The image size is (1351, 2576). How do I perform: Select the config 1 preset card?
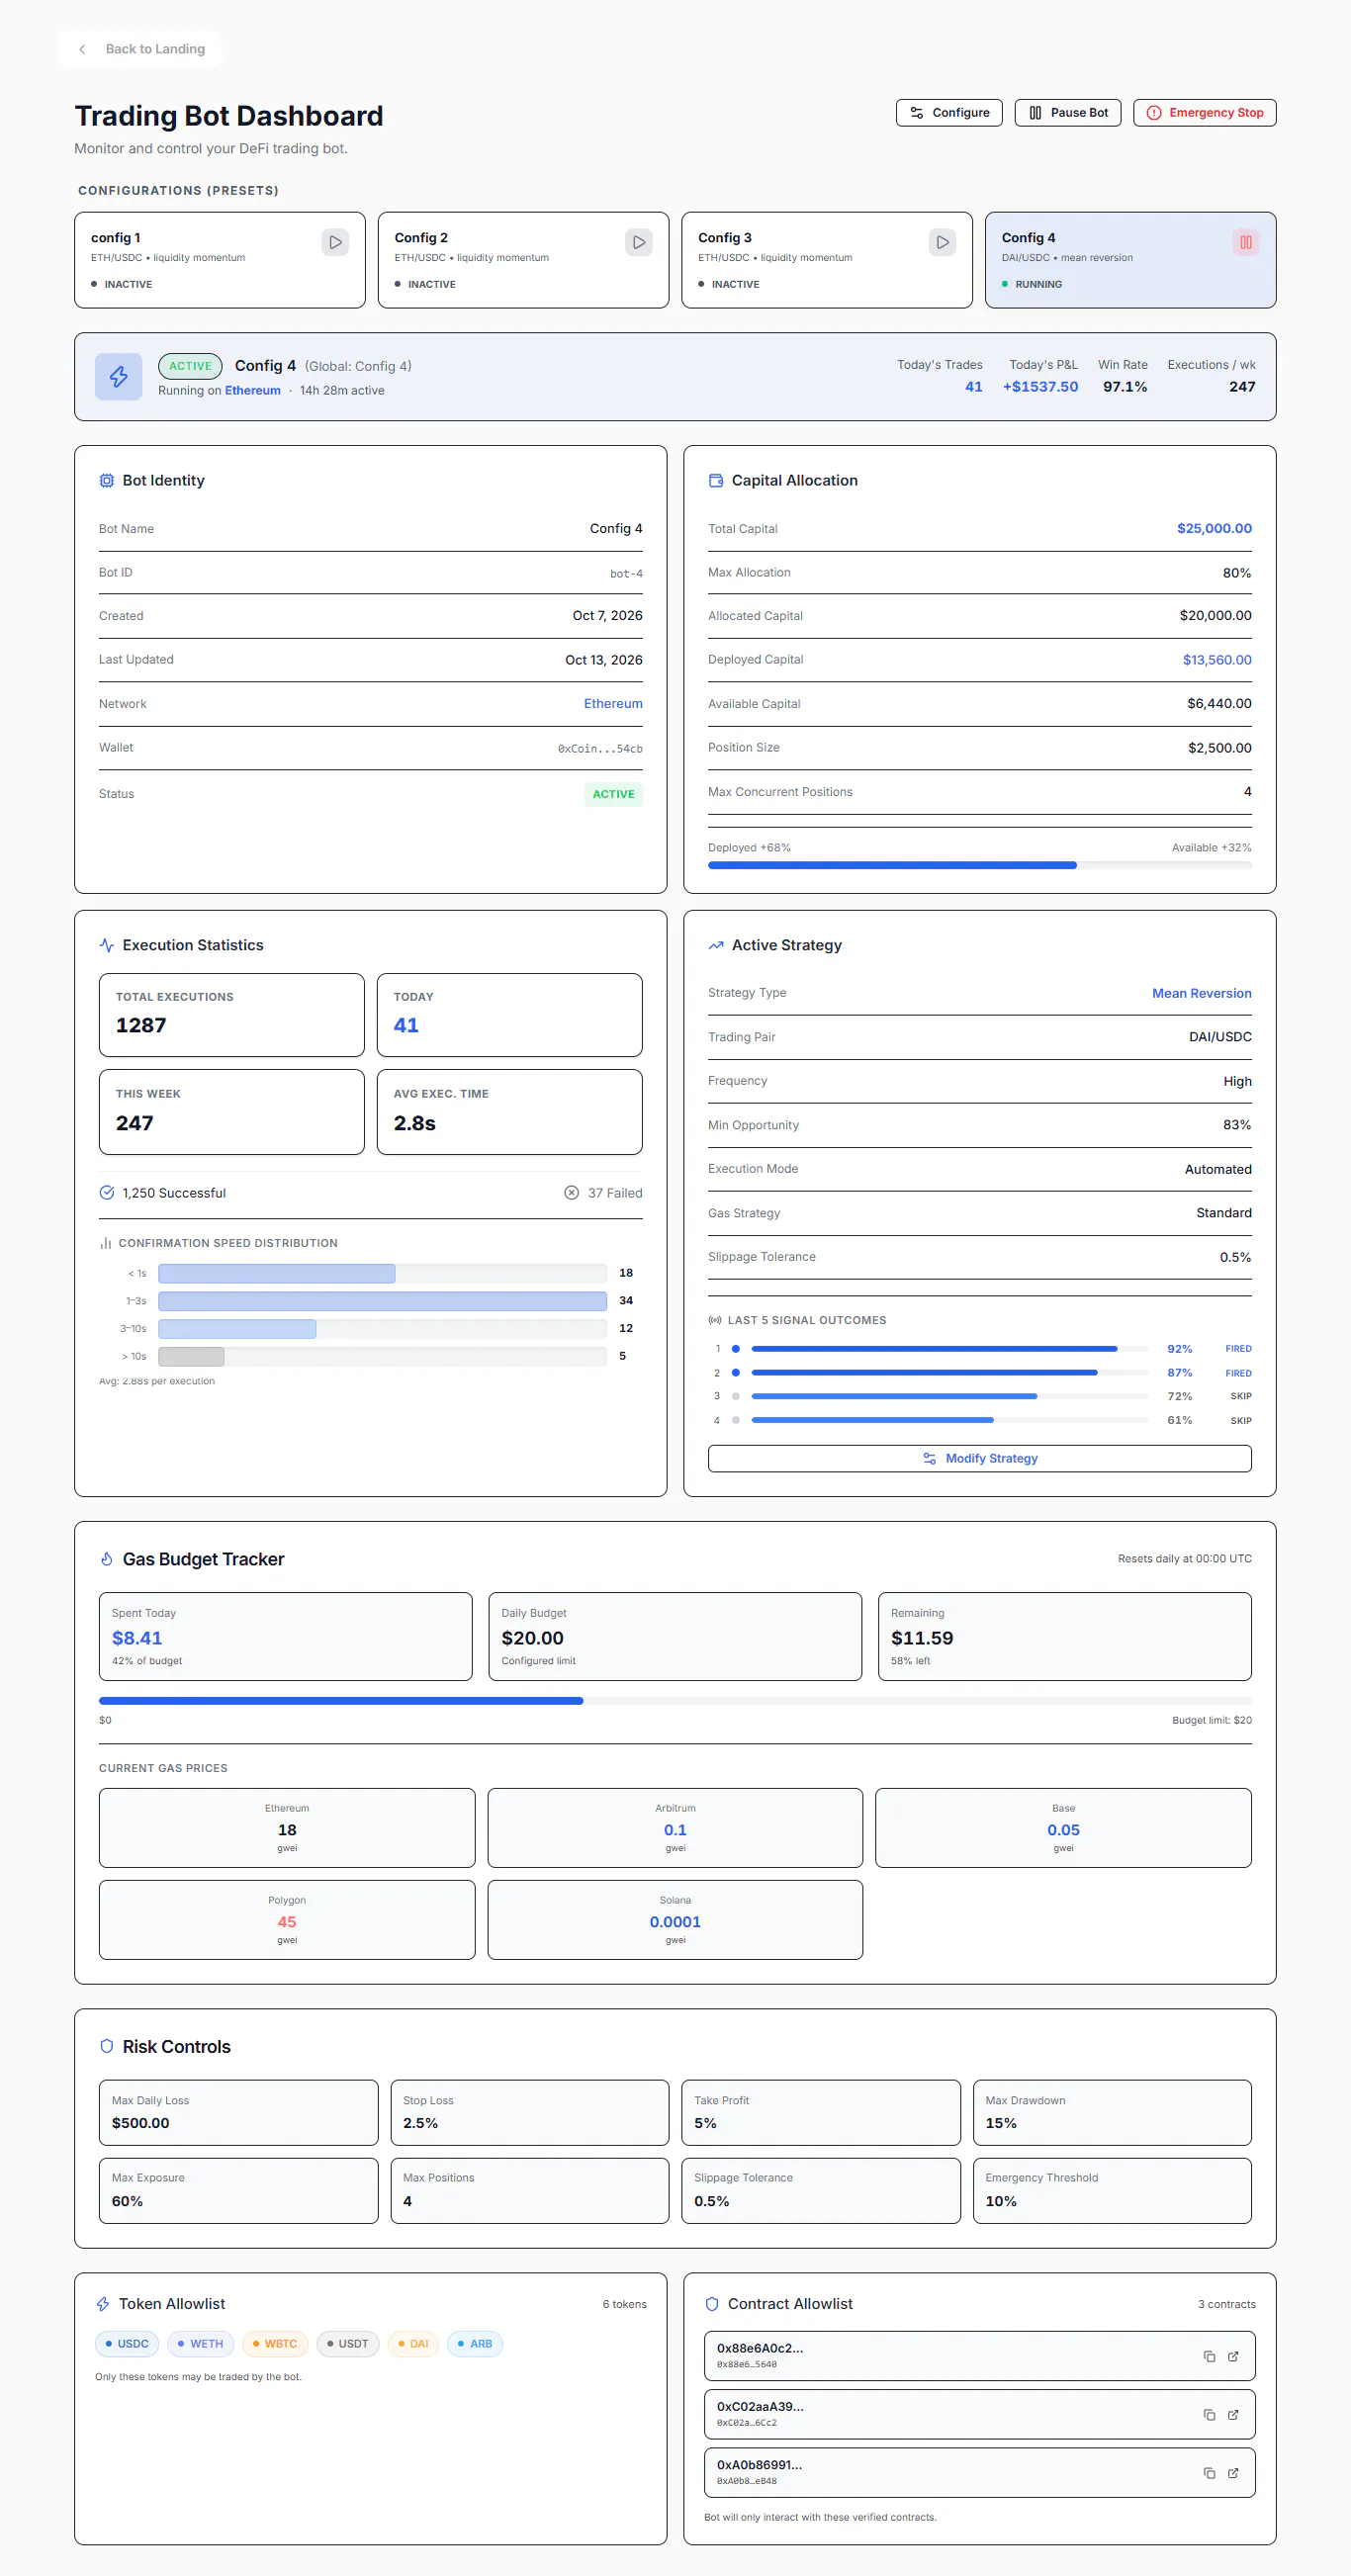[x=220, y=260]
